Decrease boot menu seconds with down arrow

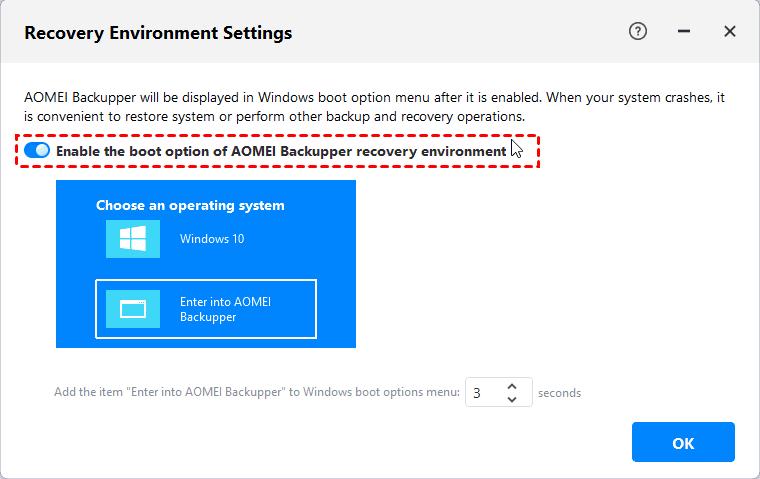(x=512, y=400)
